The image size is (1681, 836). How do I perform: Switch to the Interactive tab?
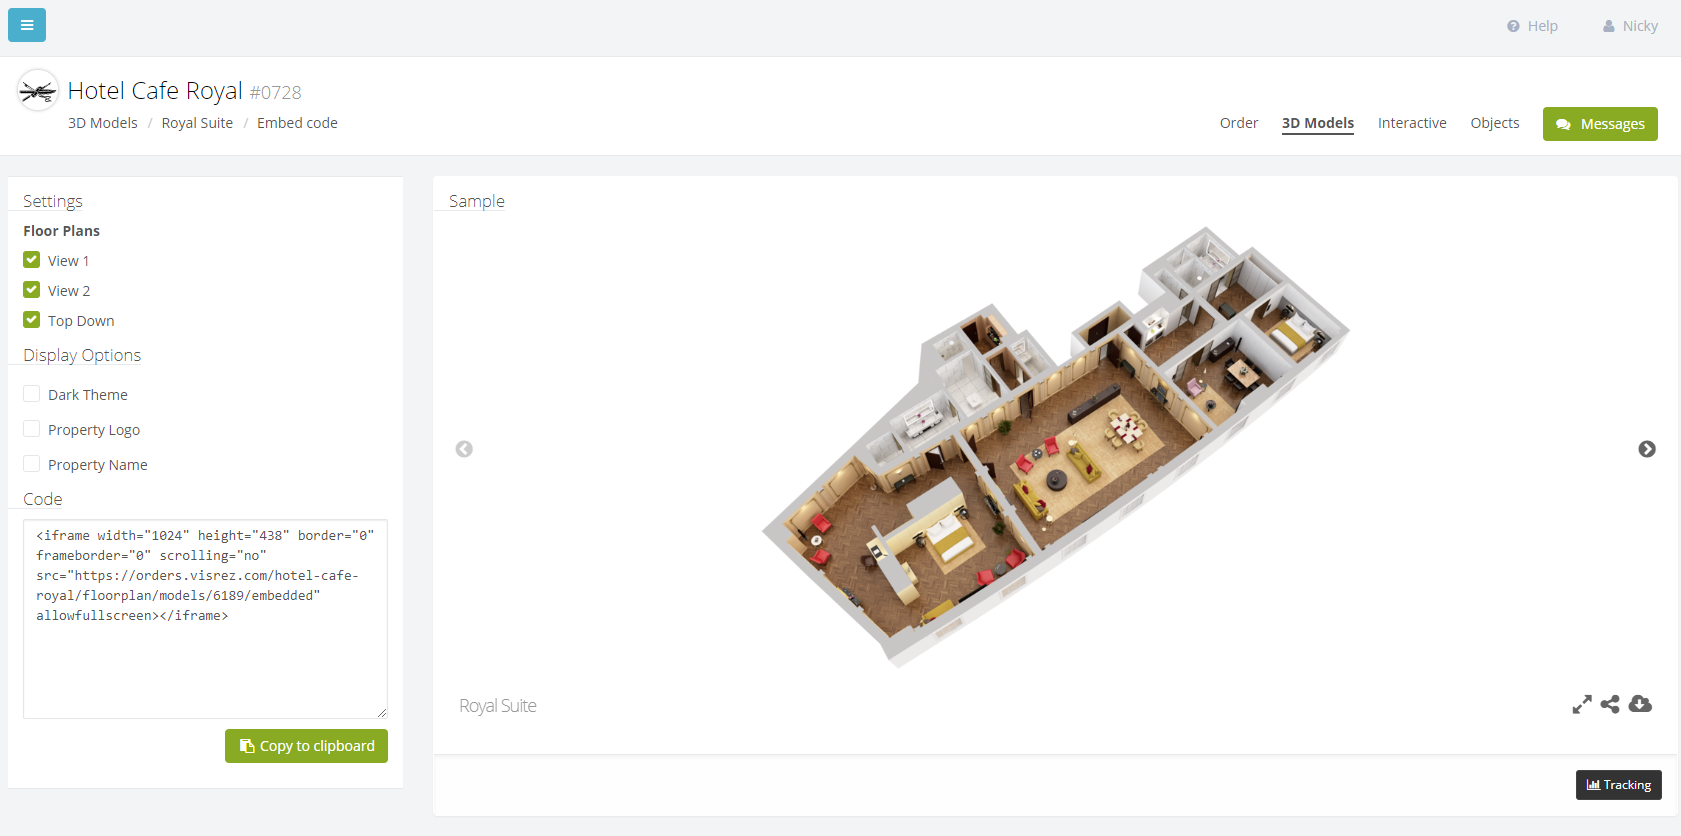pos(1411,123)
